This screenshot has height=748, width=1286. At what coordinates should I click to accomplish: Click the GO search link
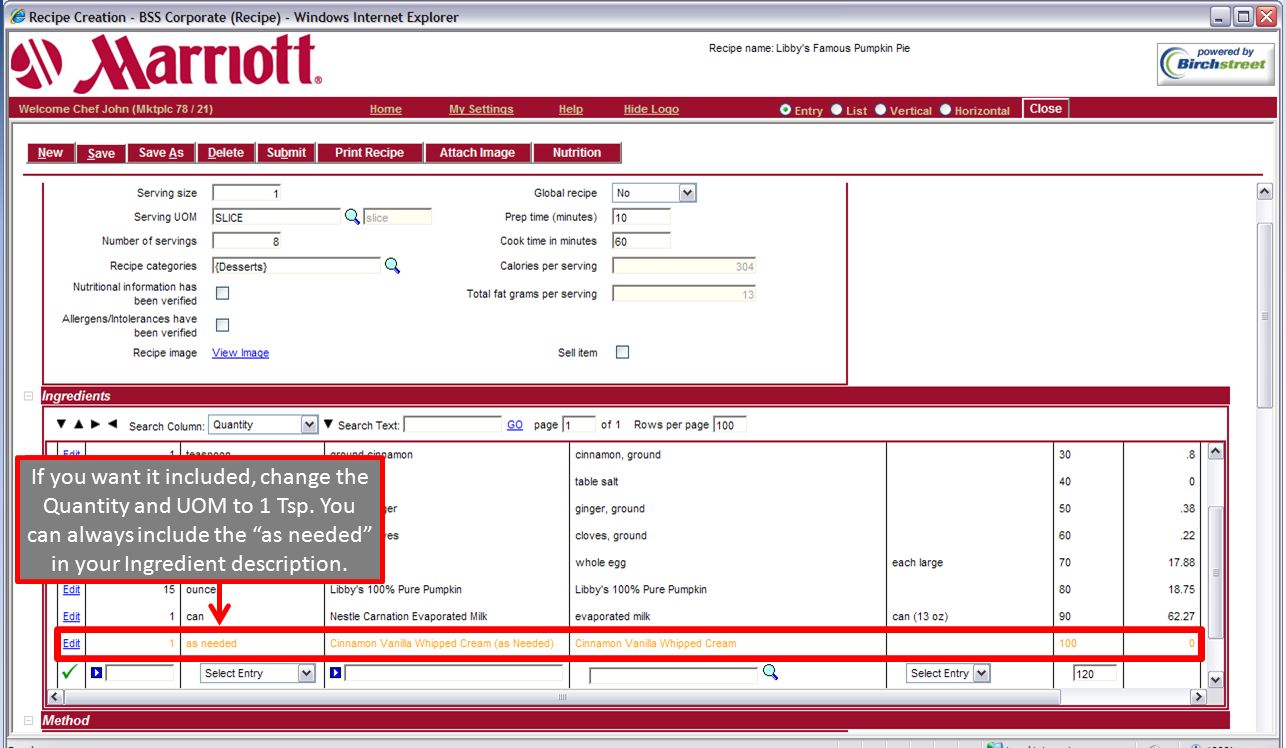515,425
